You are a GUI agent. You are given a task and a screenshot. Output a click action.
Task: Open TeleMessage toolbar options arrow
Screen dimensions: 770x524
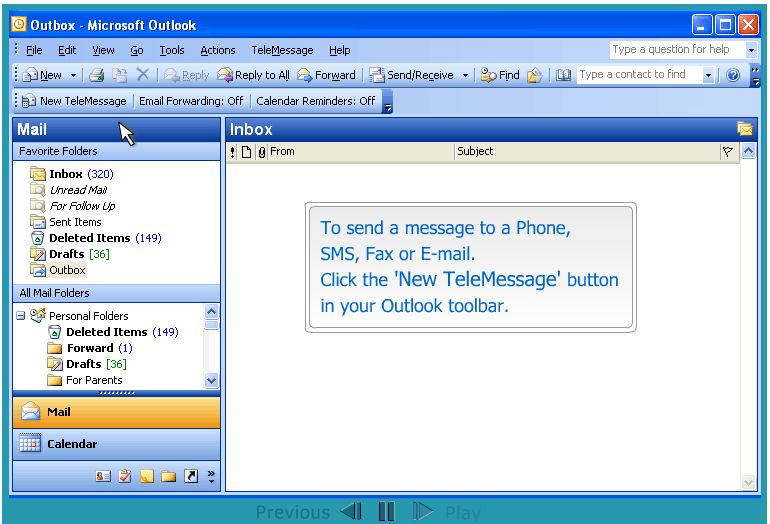[387, 102]
